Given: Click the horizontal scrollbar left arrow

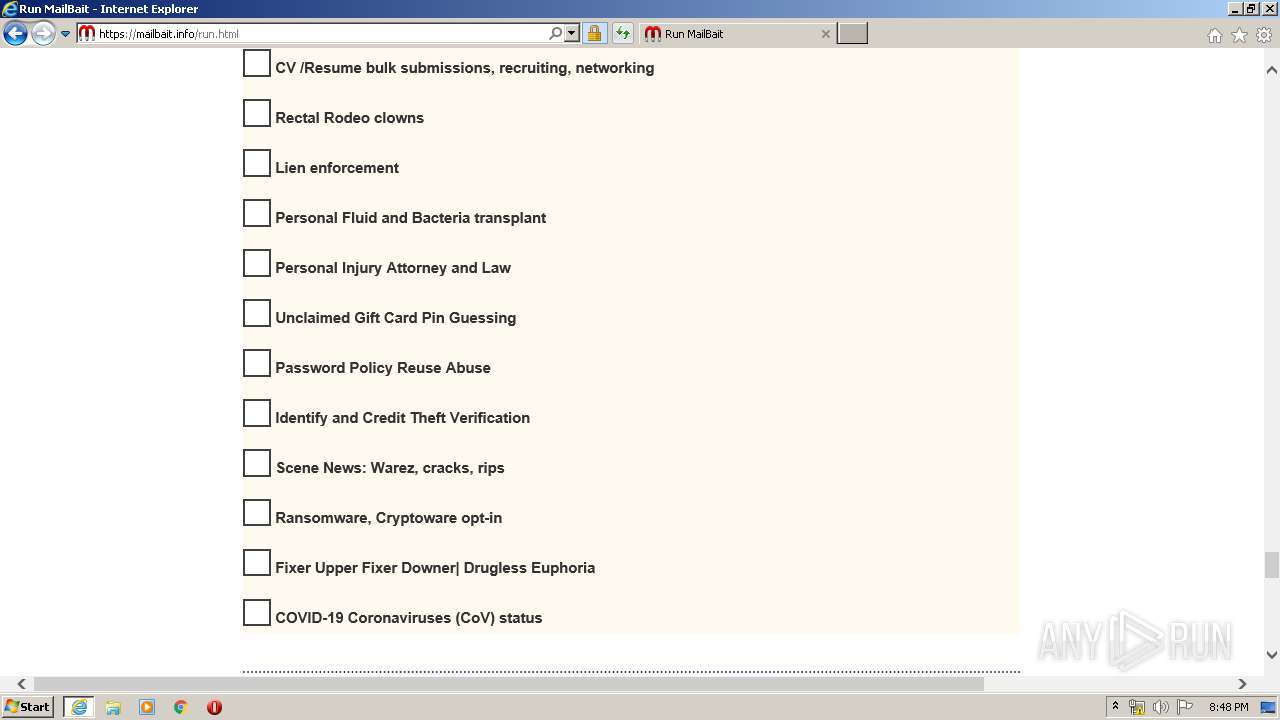Looking at the screenshot, I should click(21, 684).
